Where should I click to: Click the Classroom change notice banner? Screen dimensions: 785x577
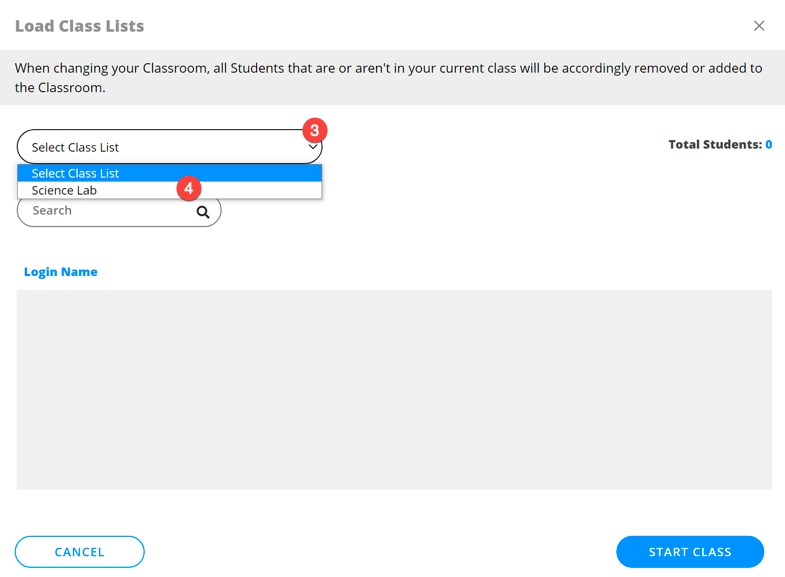point(392,78)
